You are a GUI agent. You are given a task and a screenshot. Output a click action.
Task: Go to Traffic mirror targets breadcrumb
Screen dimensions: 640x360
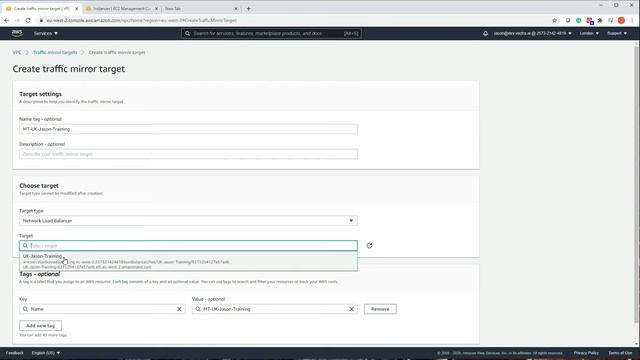55,52
